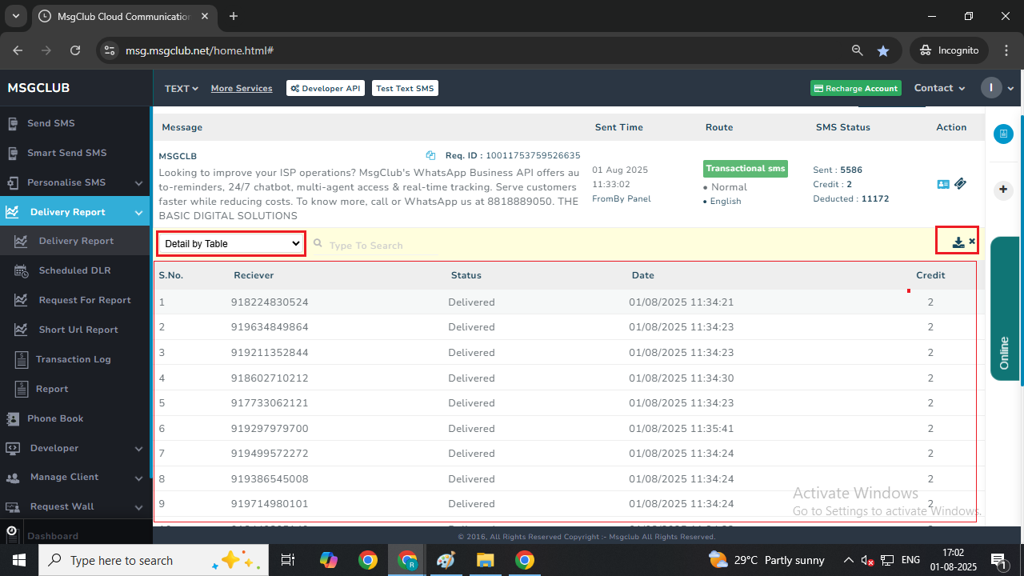Image resolution: width=1024 pixels, height=576 pixels.
Task: Click the address bar URL
Action: click(x=199, y=50)
